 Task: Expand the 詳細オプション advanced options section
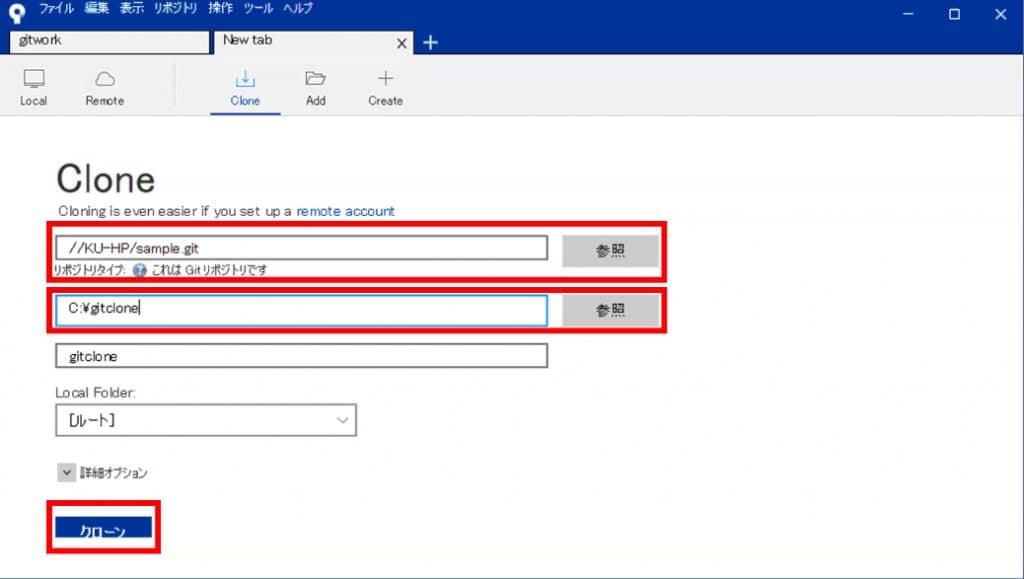[x=67, y=471]
